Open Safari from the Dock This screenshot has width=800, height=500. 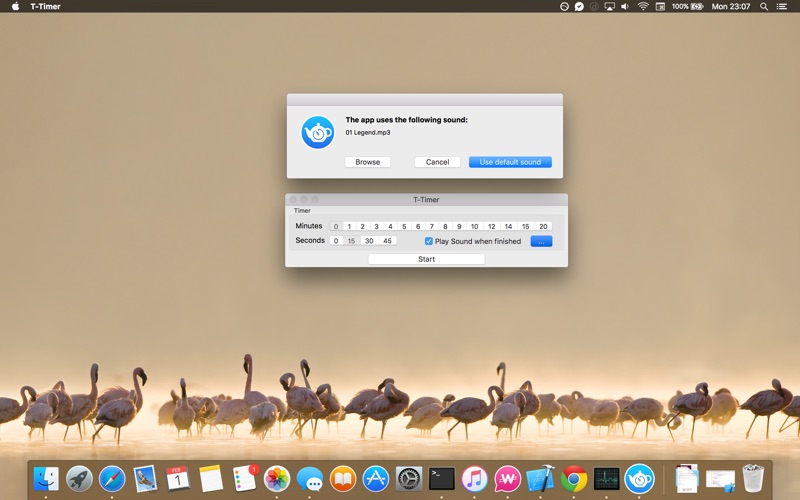pyautogui.click(x=112, y=479)
